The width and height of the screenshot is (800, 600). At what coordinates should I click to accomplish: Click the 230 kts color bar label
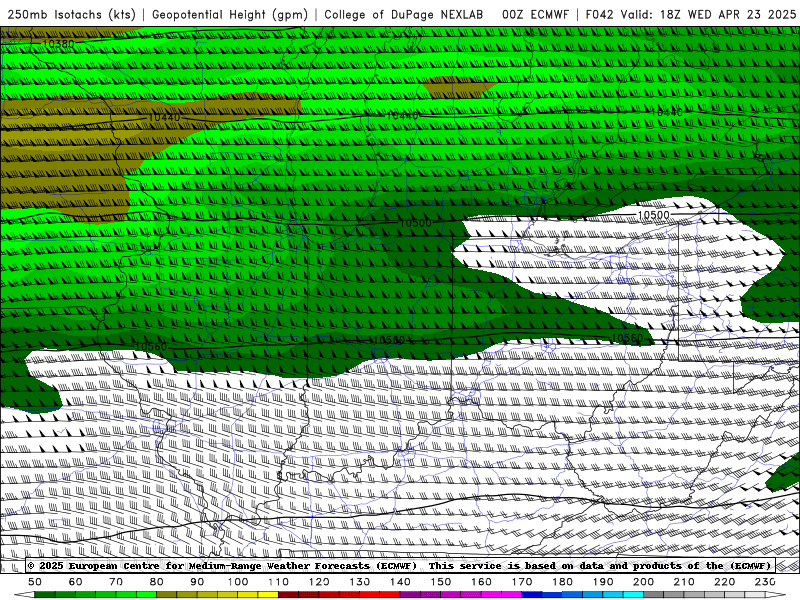point(766,582)
